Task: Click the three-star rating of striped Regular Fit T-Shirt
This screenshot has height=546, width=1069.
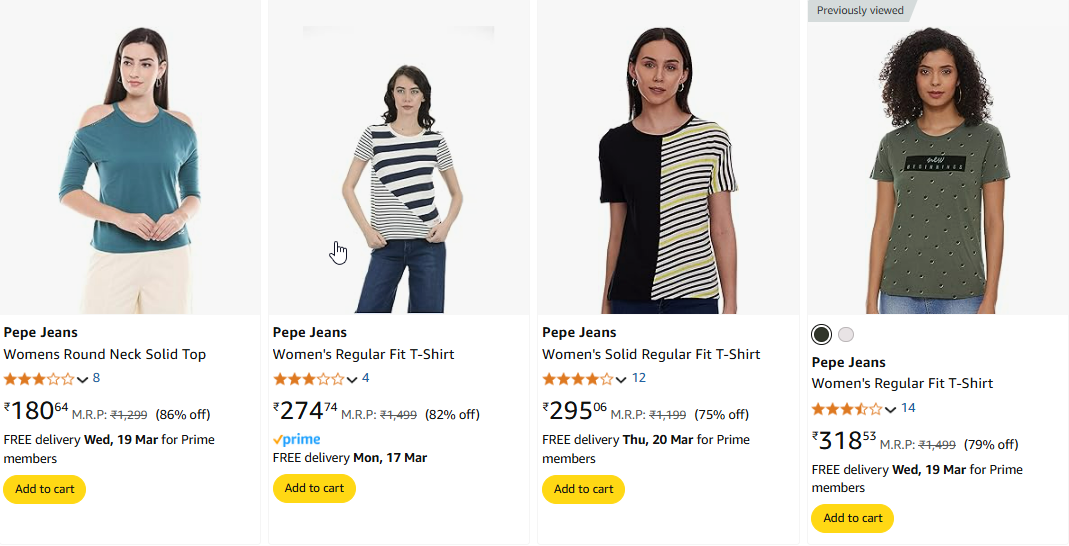Action: pyautogui.click(x=308, y=379)
